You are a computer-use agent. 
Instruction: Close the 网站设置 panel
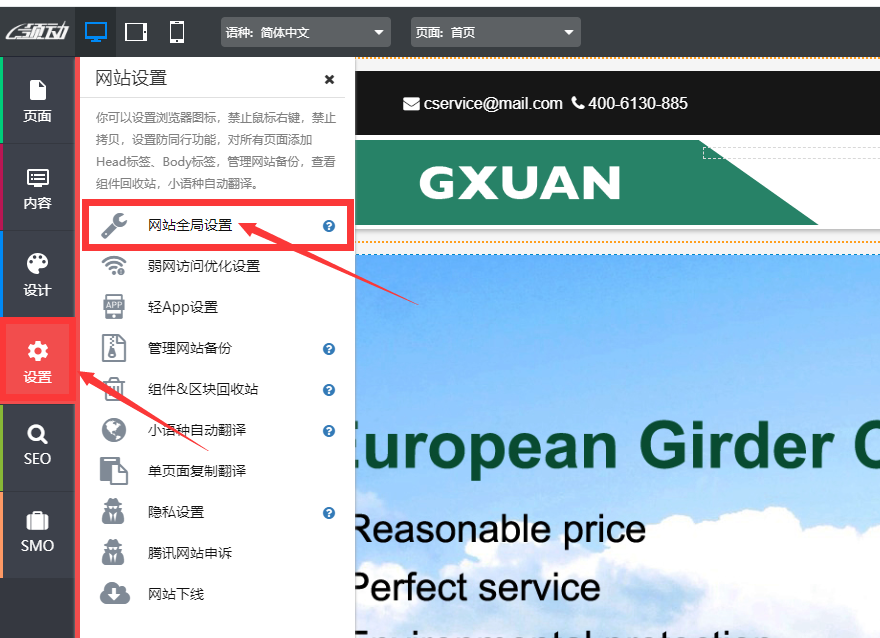(329, 80)
